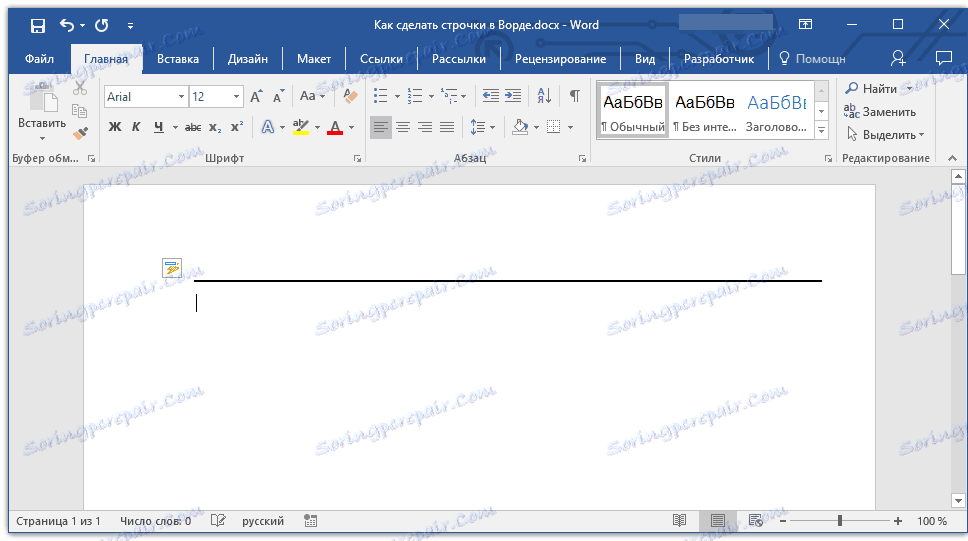The height and width of the screenshot is (541, 968).
Task: Click the Вставить paste button
Action: click(42, 106)
